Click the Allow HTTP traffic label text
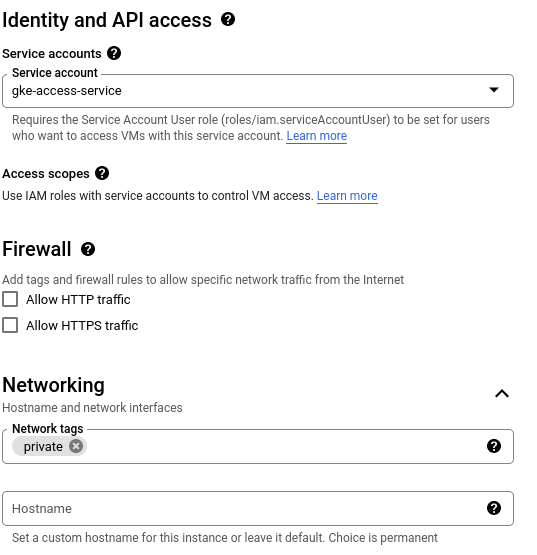537x555 pixels. pyautogui.click(x=78, y=300)
